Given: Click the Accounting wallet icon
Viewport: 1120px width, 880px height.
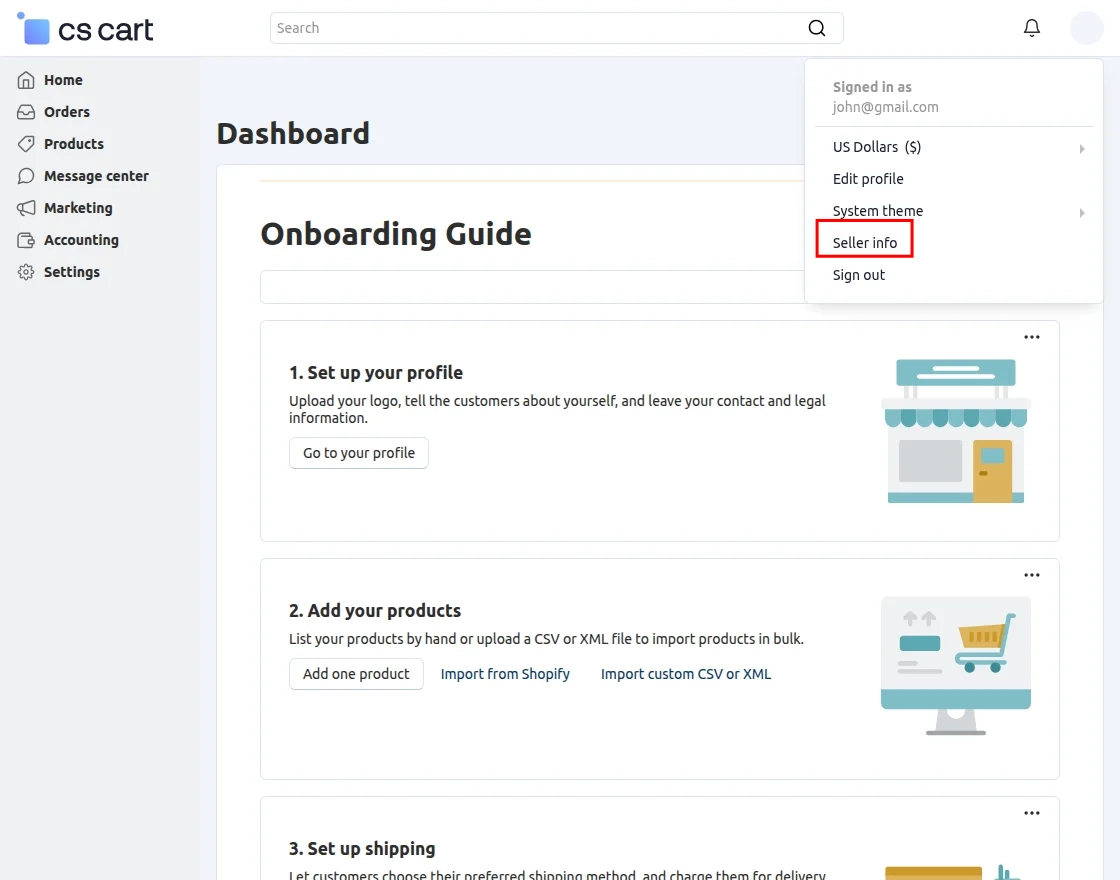Looking at the screenshot, I should 26,240.
